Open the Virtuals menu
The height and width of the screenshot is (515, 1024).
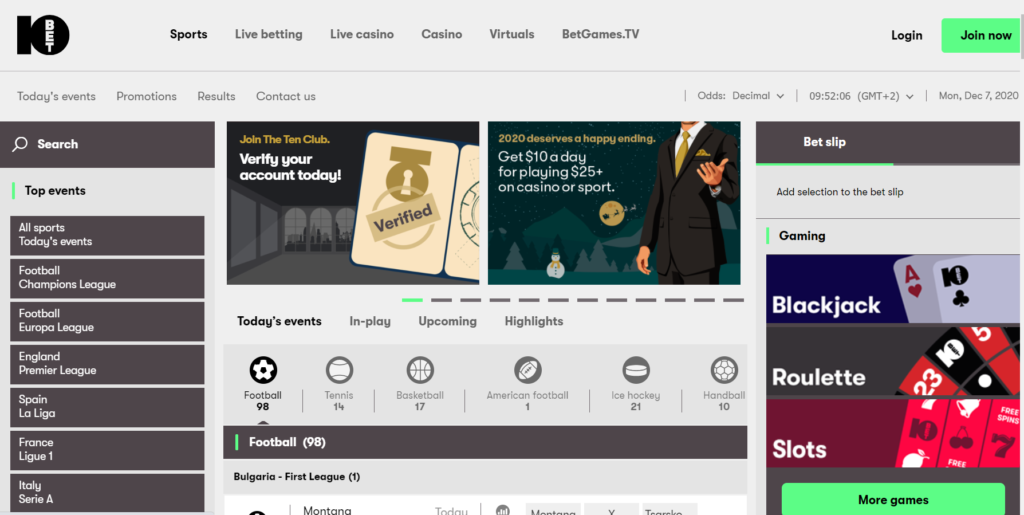pyautogui.click(x=512, y=35)
